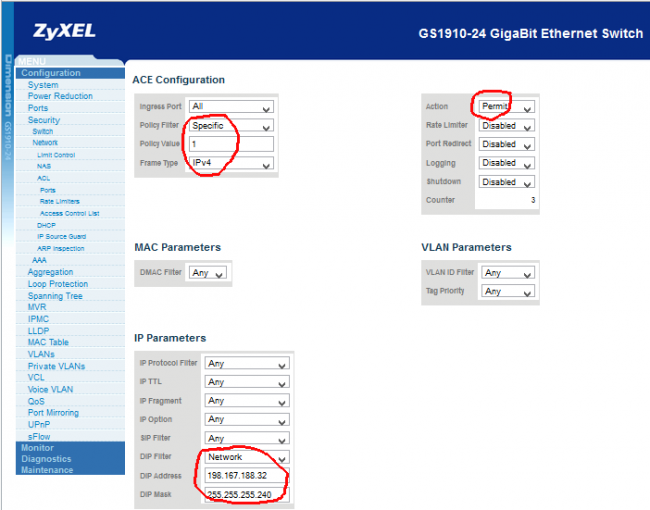This screenshot has height=510, width=650.
Task: Click the DIP Mask input field
Action: [x=247, y=494]
